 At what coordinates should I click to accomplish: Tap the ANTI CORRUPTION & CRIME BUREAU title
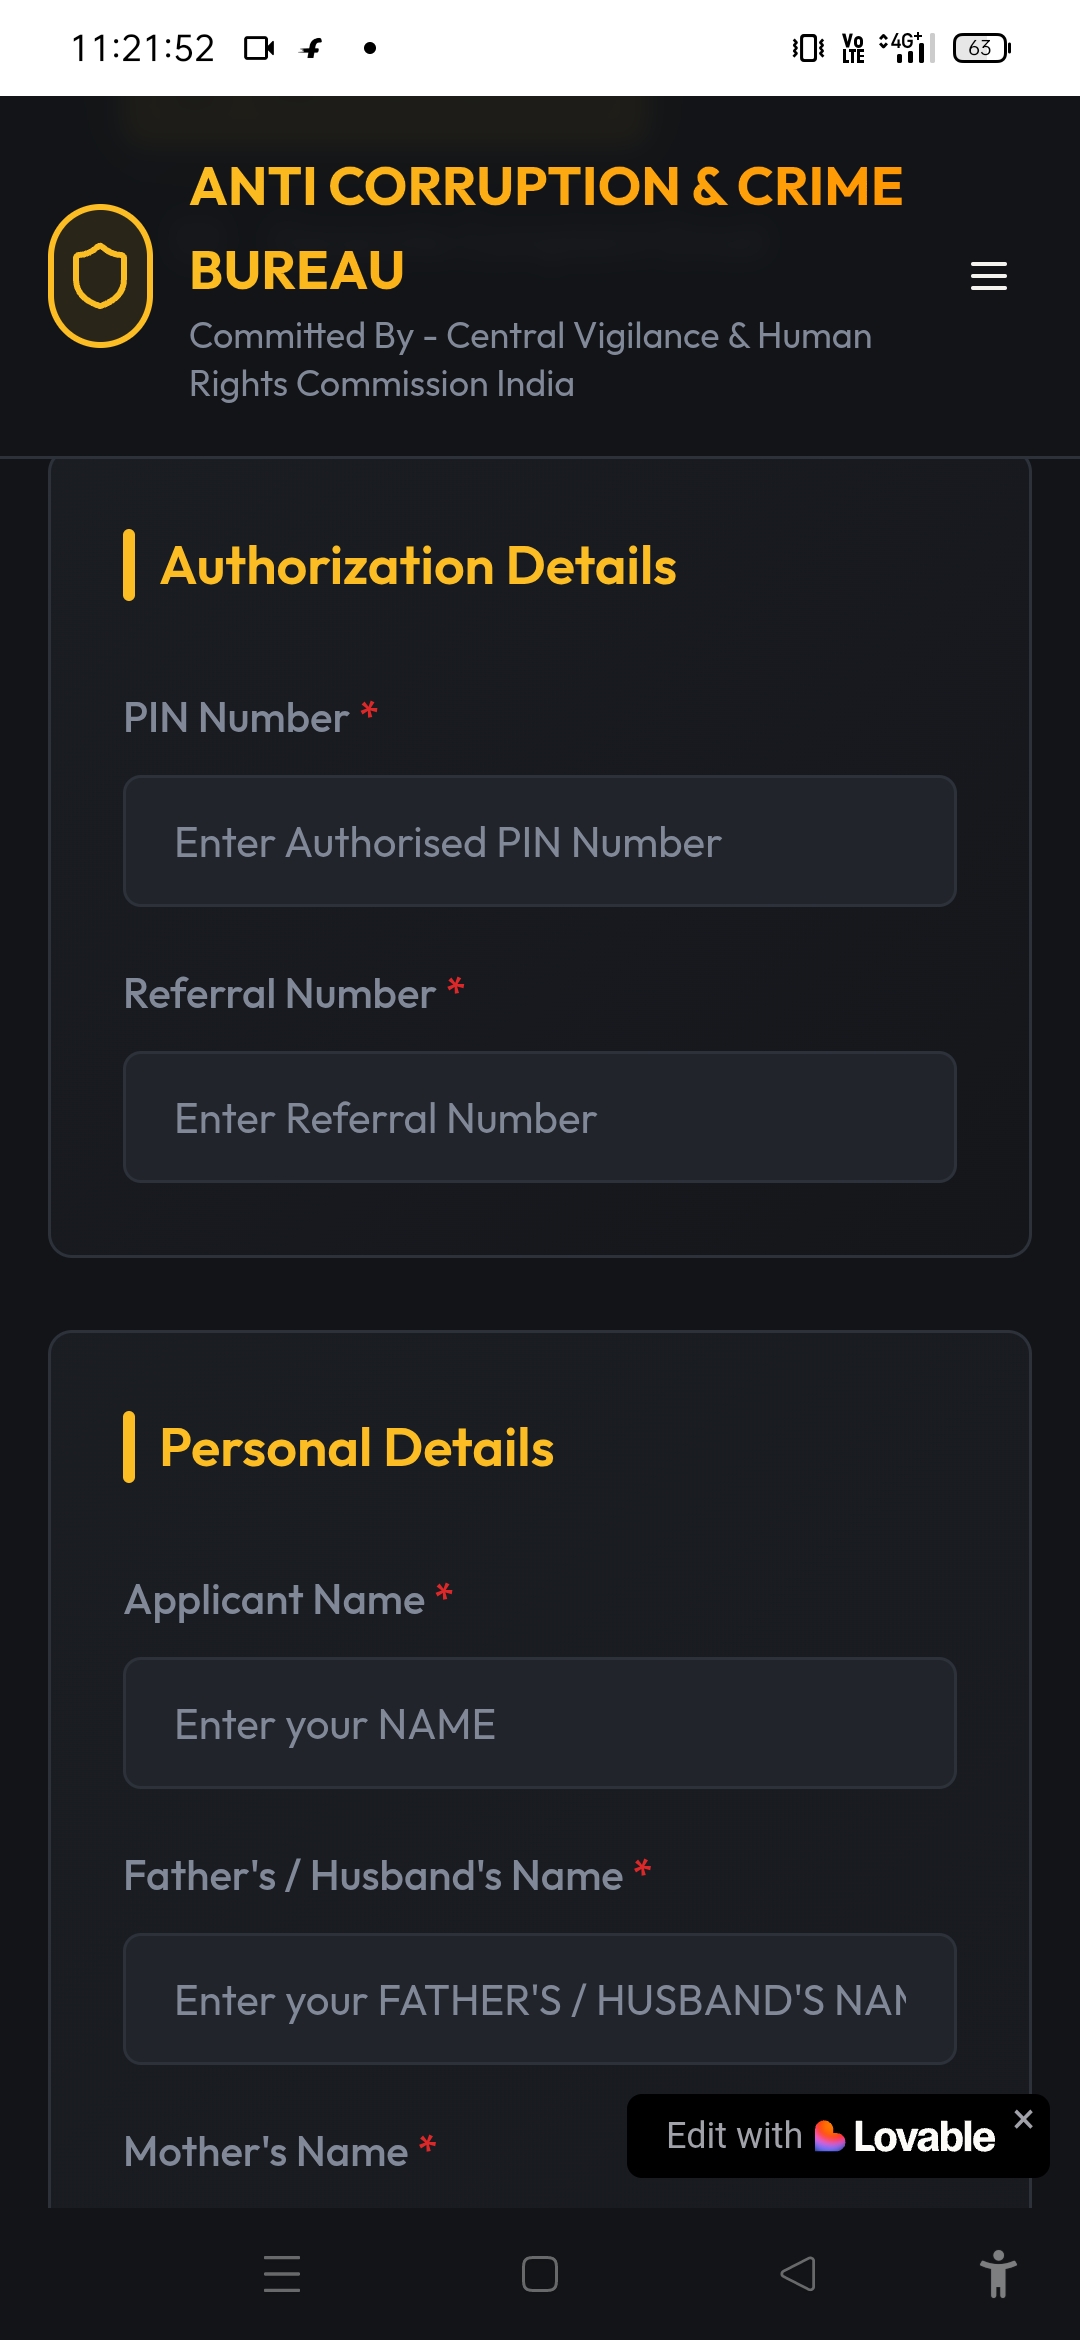[546, 228]
